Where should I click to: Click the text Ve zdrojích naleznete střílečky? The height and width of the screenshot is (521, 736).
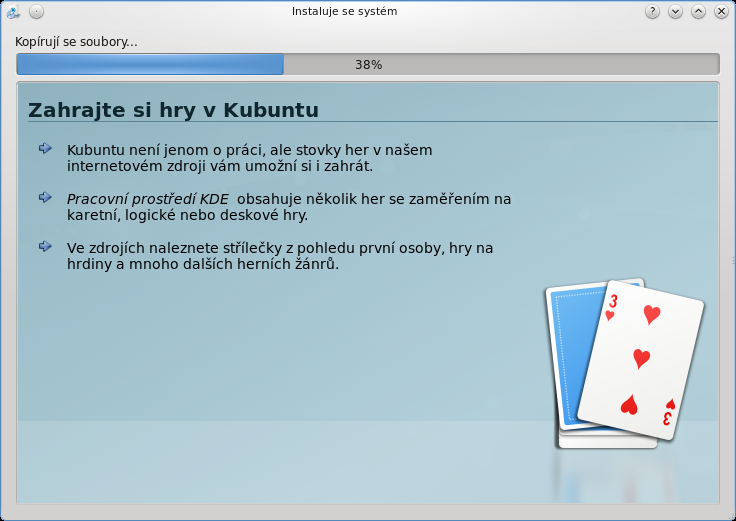click(x=174, y=248)
